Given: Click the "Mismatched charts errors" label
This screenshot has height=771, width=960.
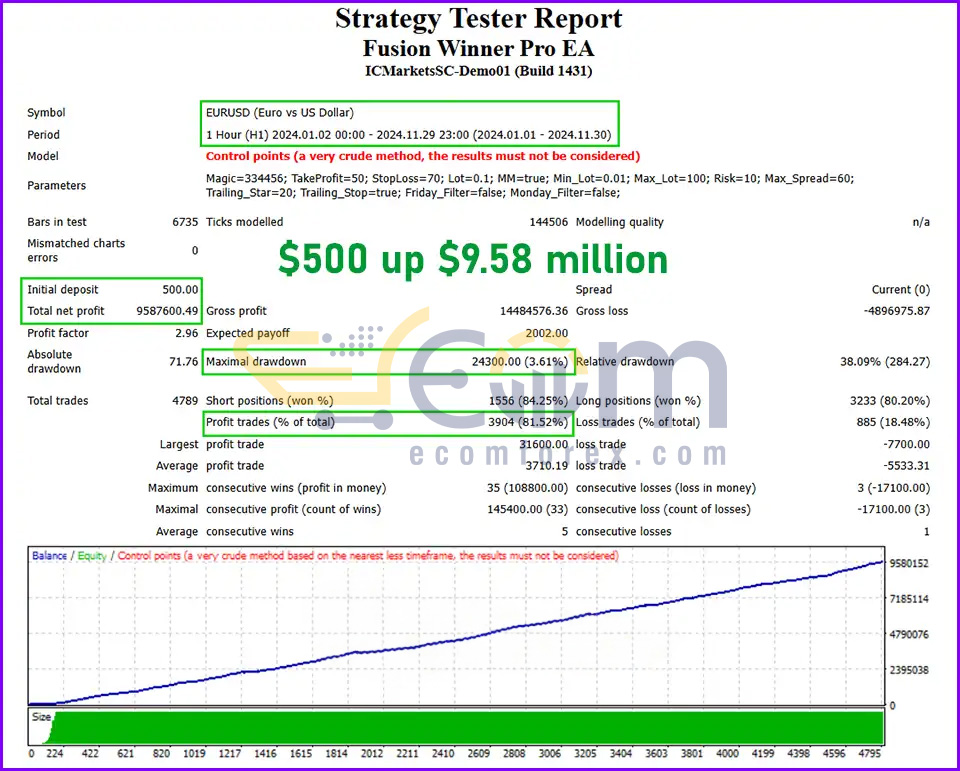Looking at the screenshot, I should click(x=76, y=250).
